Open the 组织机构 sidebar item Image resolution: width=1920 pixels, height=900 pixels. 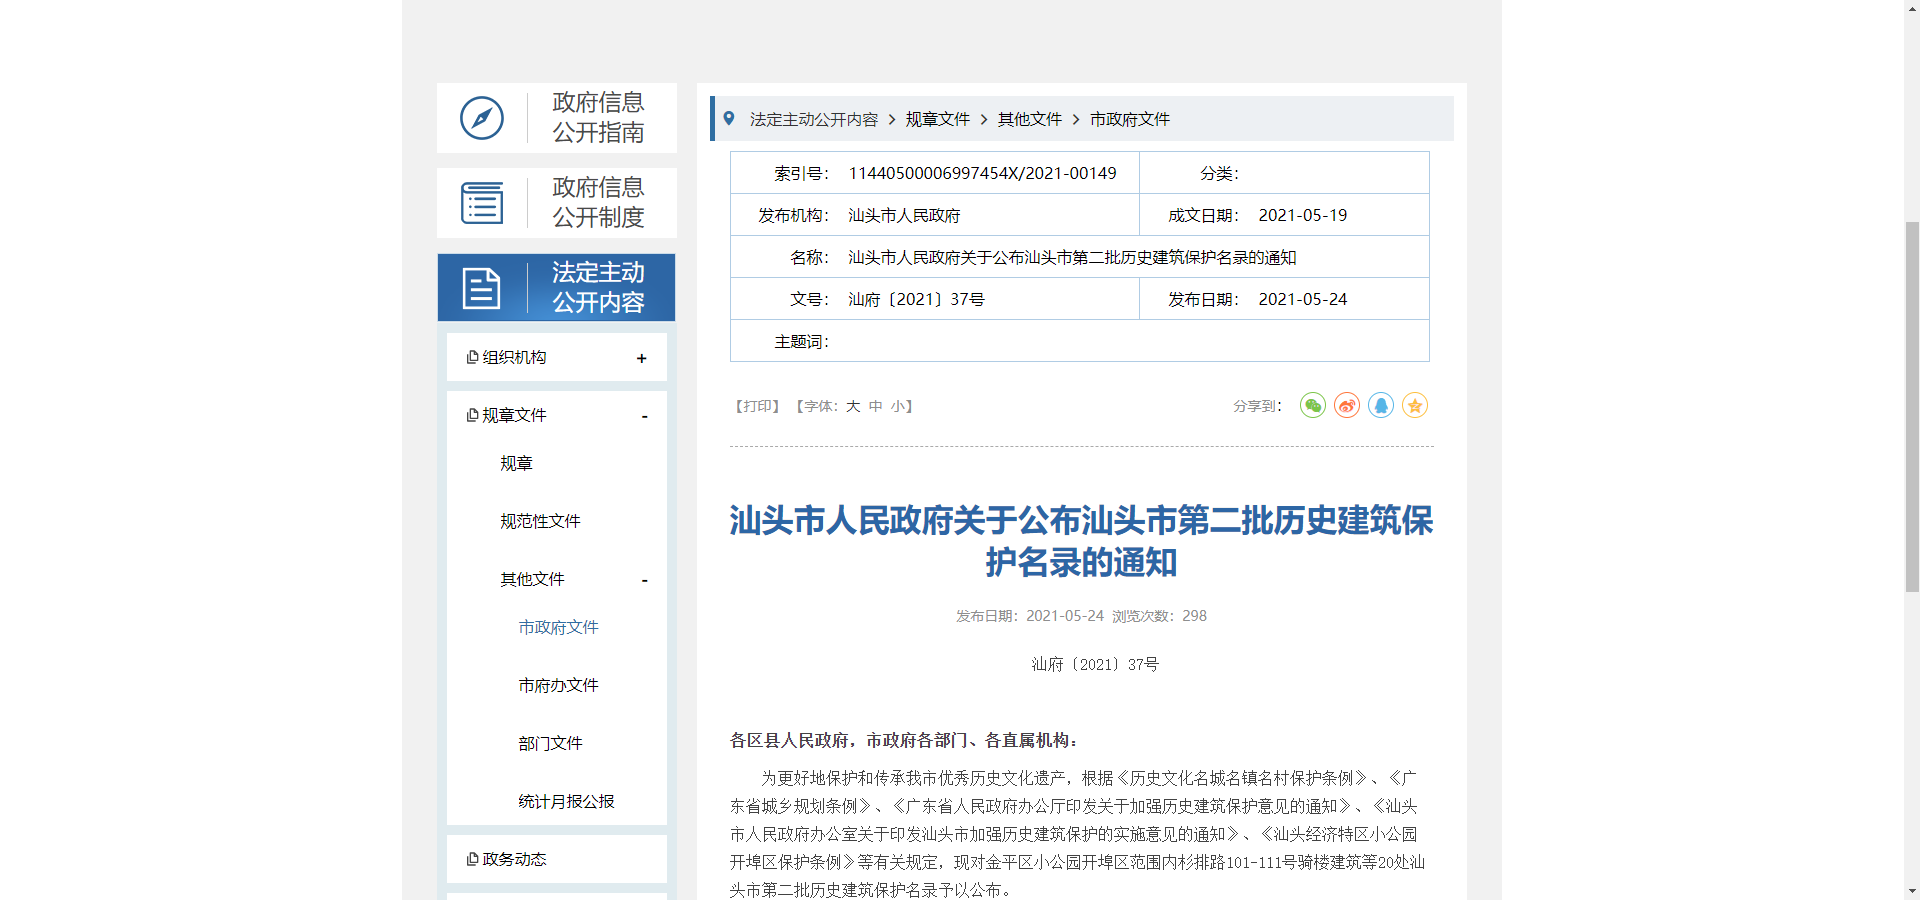(x=514, y=357)
